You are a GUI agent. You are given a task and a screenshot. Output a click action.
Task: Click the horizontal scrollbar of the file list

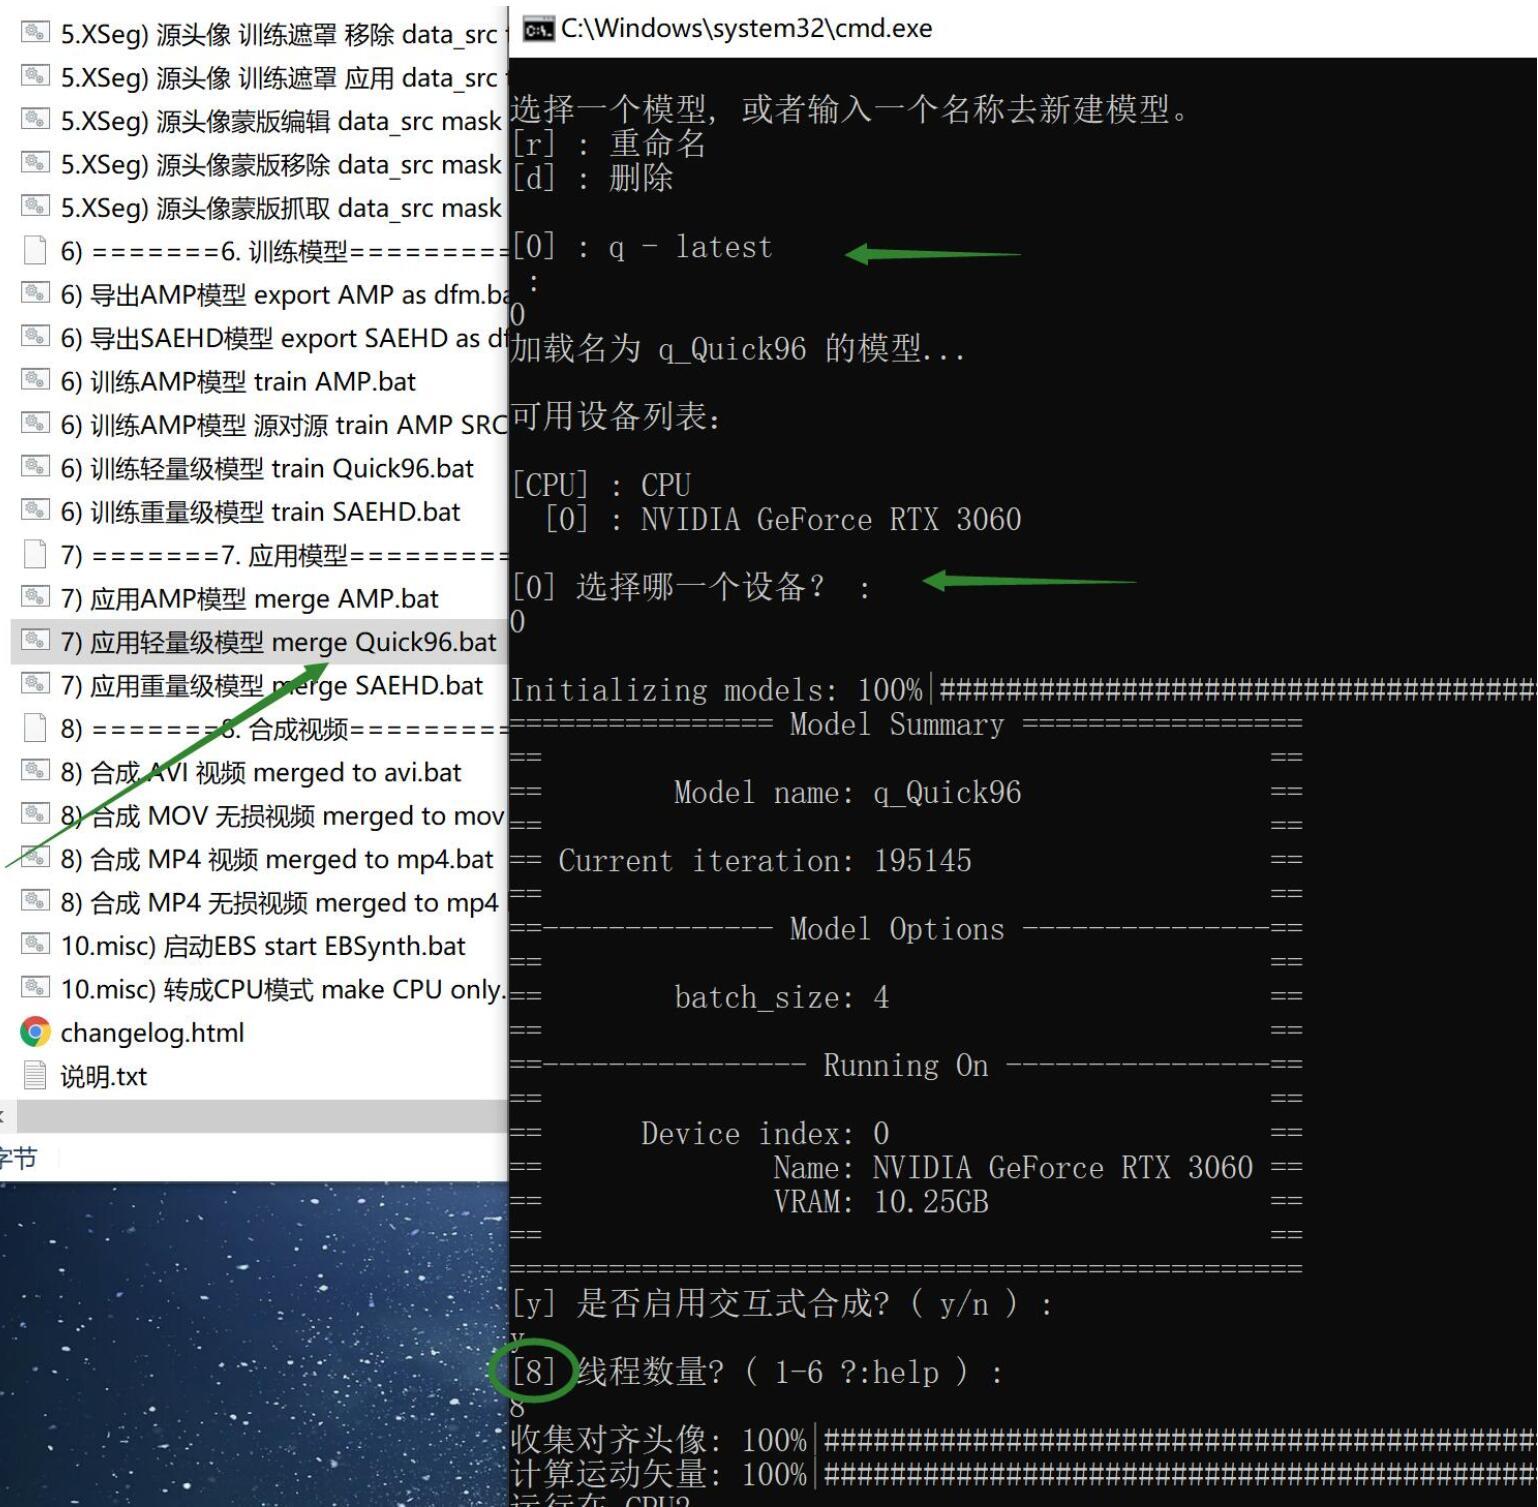pos(261,1116)
